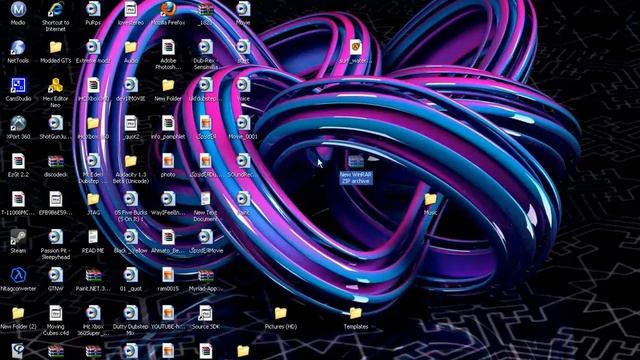Click the info_pamphlet archive icon
Screen dimensions: 640x360
168,123
